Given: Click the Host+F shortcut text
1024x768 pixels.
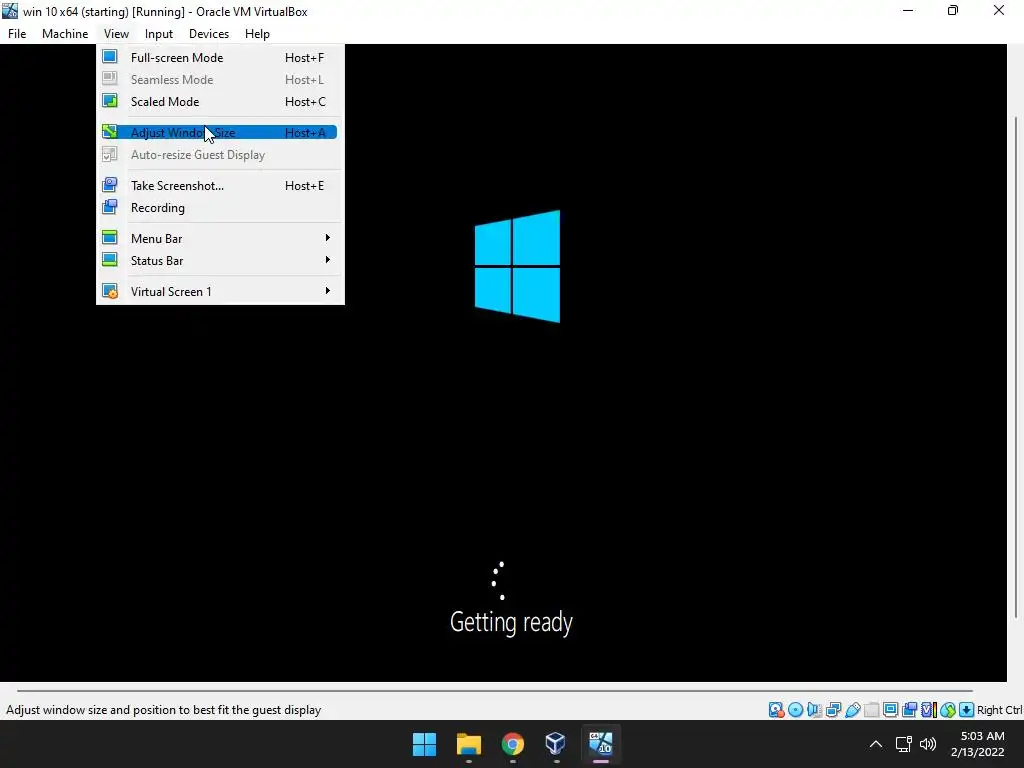Looking at the screenshot, I should click(x=304, y=57).
